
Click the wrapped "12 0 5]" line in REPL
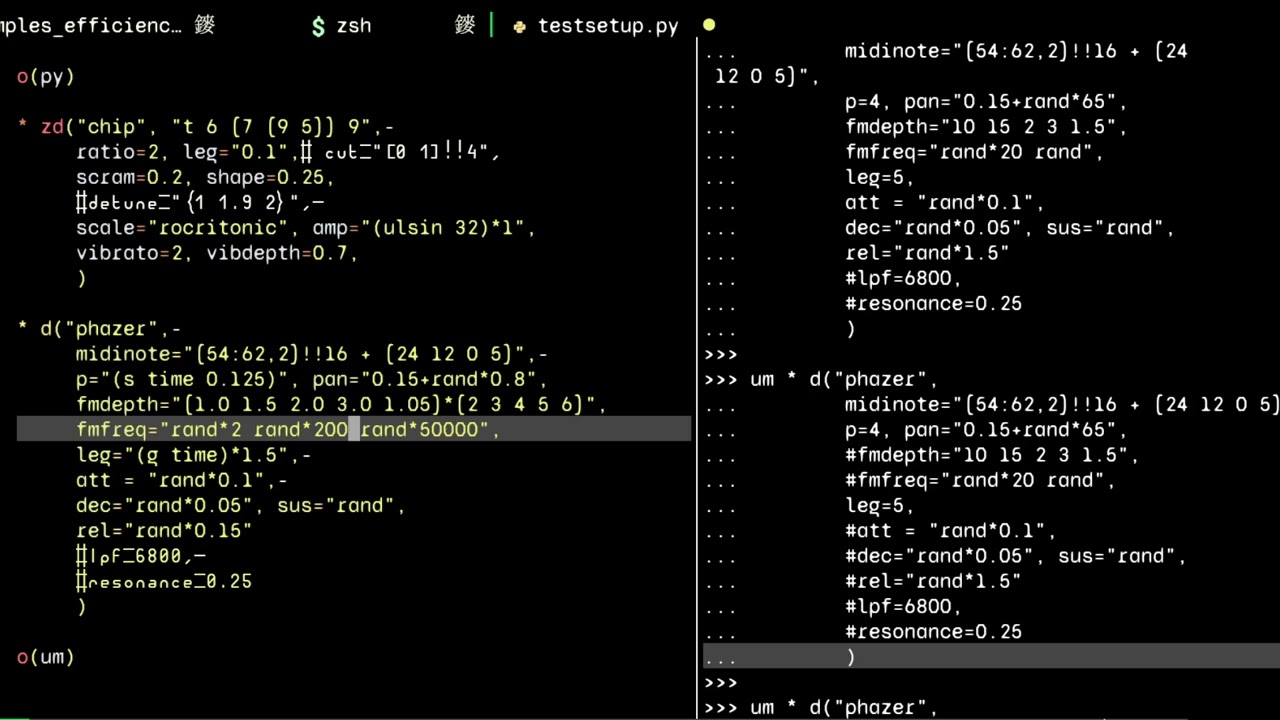tap(768, 76)
